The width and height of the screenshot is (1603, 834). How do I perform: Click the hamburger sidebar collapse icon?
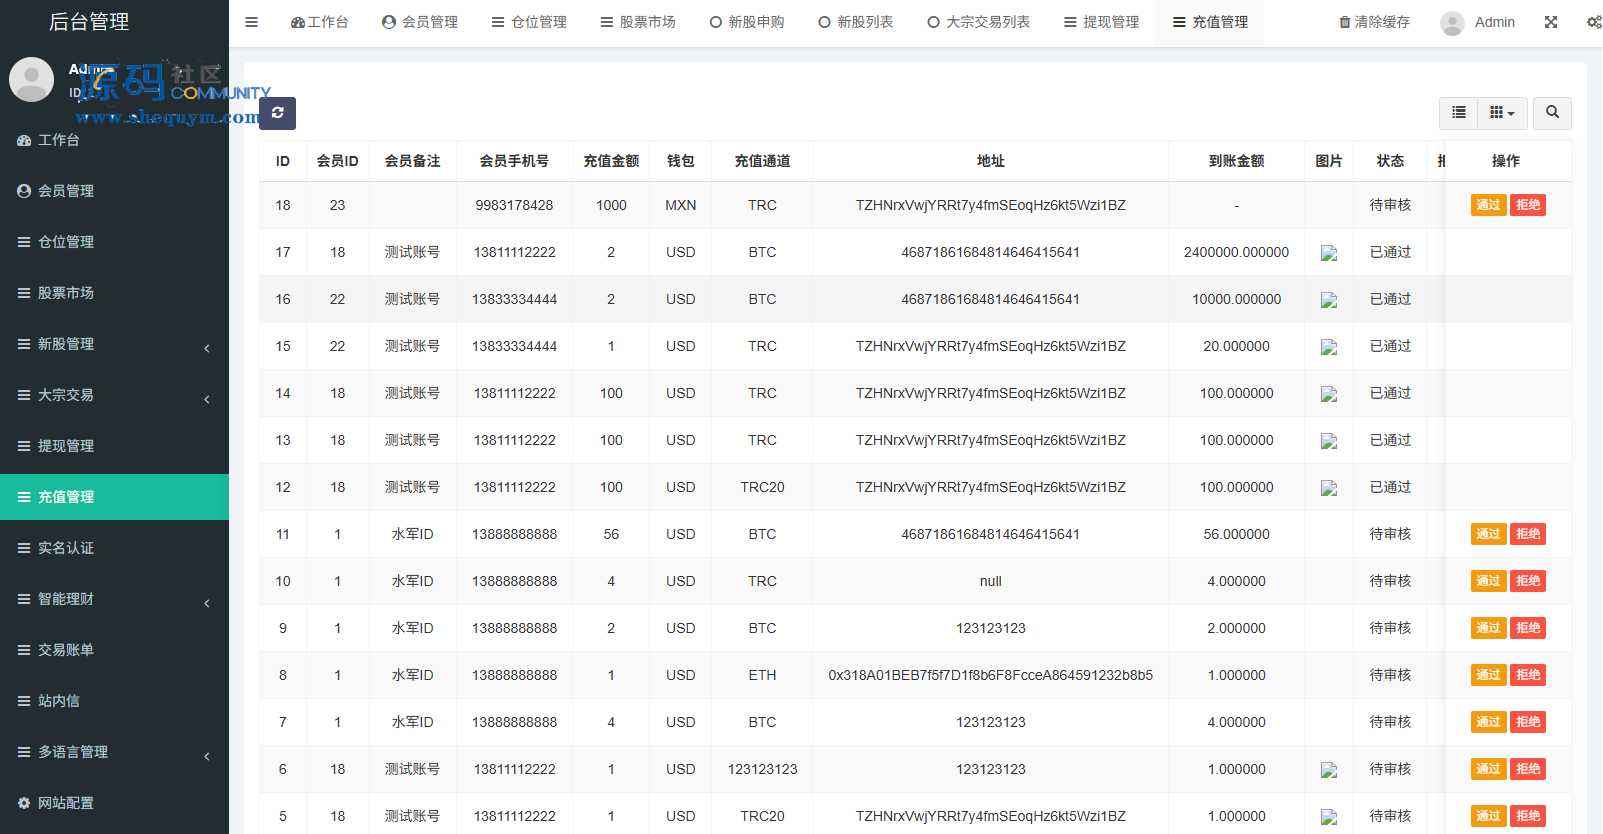click(252, 22)
